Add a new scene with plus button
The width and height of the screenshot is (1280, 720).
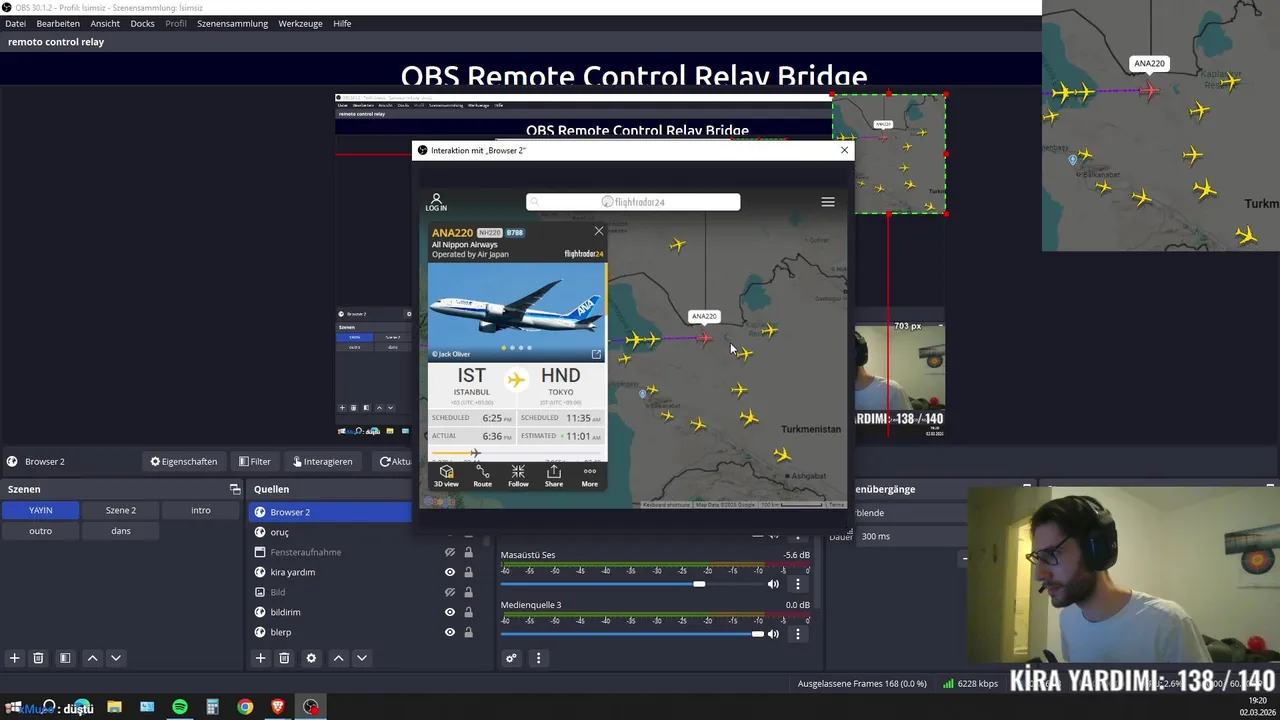point(14,658)
